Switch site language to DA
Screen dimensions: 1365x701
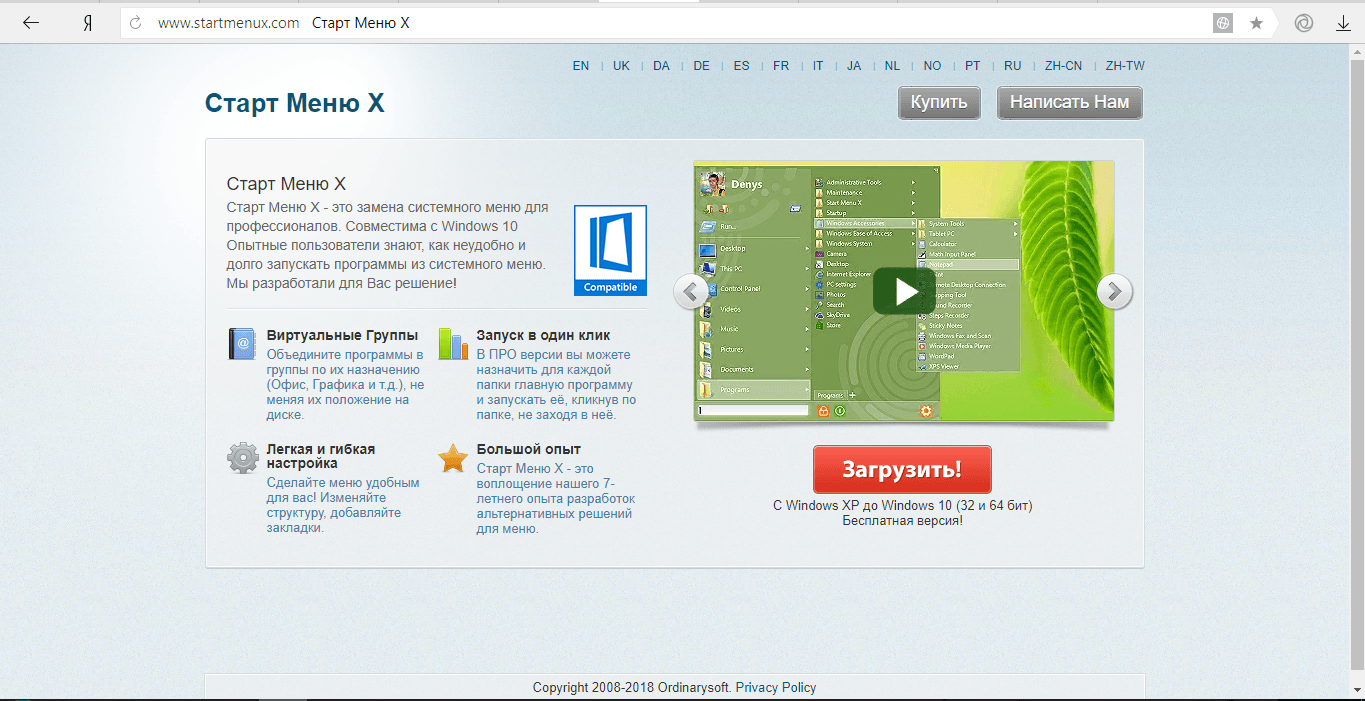coord(661,66)
